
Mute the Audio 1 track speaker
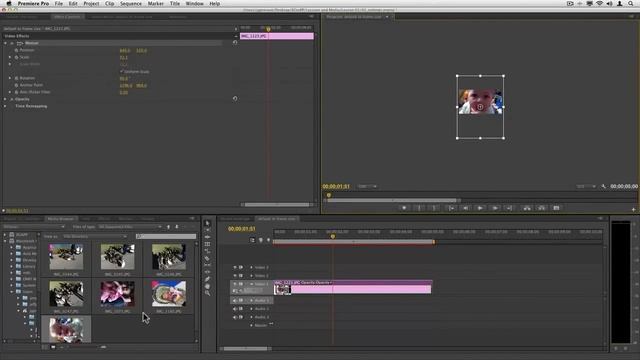coord(235,300)
